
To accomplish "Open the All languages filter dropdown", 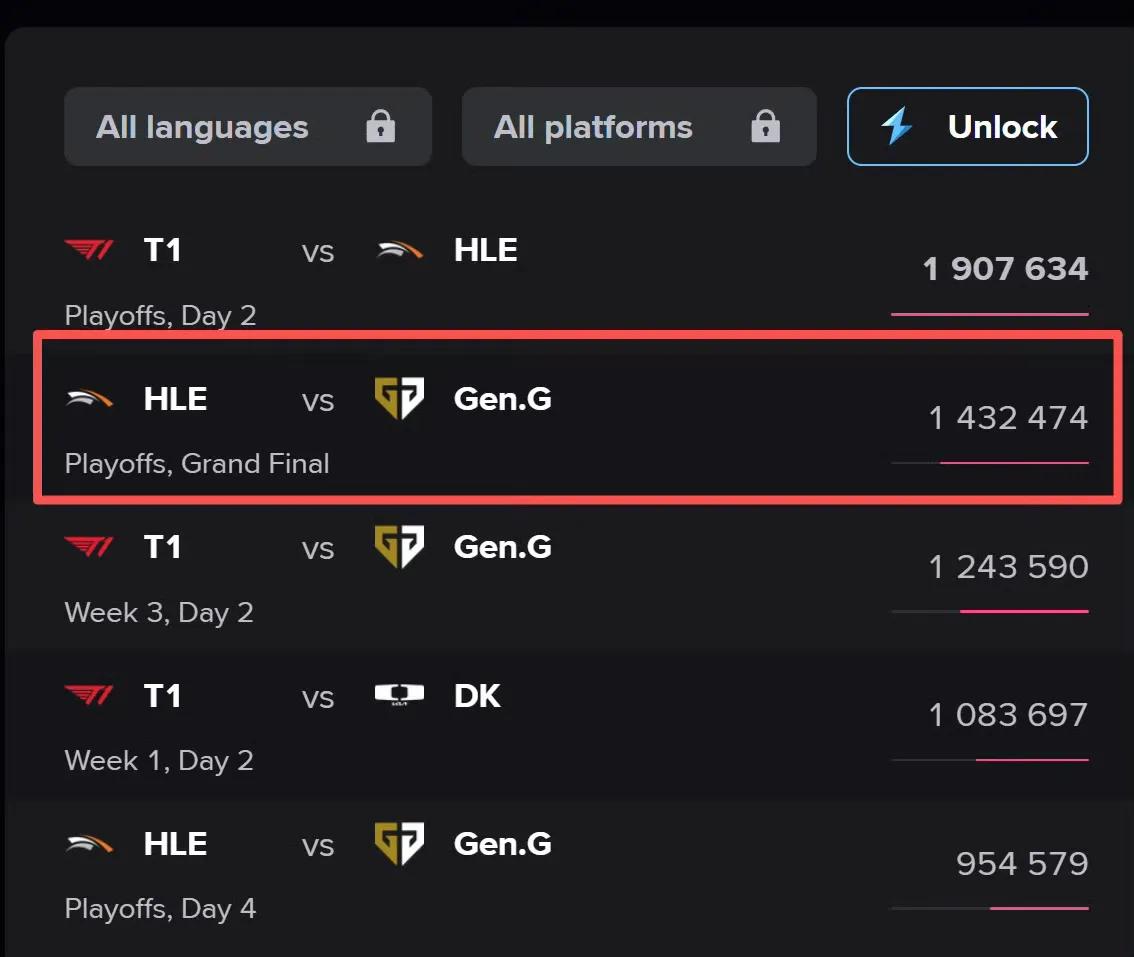I will (247, 127).
